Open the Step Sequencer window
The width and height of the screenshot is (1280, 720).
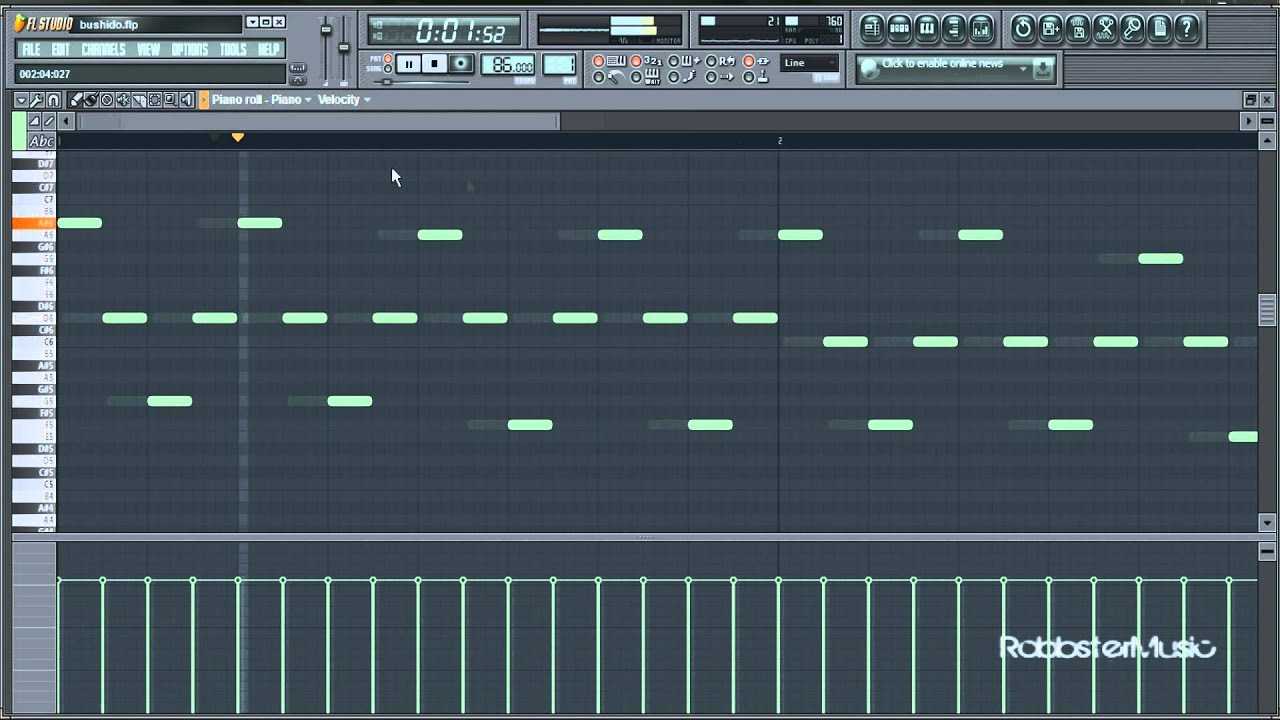pos(899,28)
